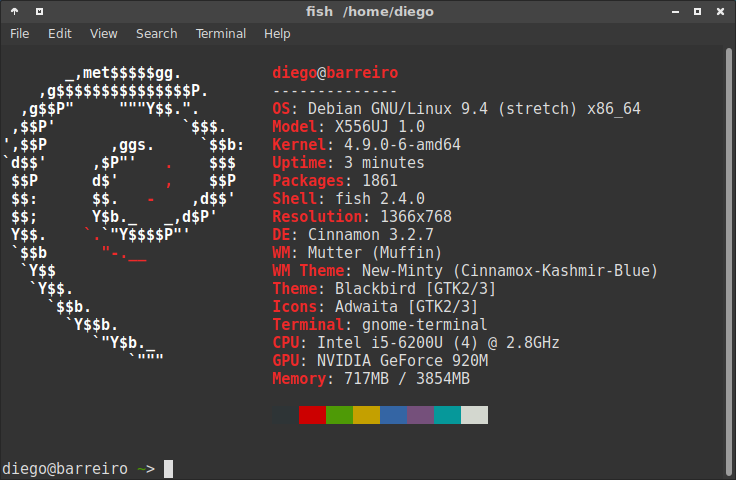Click the Kernel line 4.9.0-6-amd64
The width and height of the screenshot is (736, 480).
(x=367, y=145)
